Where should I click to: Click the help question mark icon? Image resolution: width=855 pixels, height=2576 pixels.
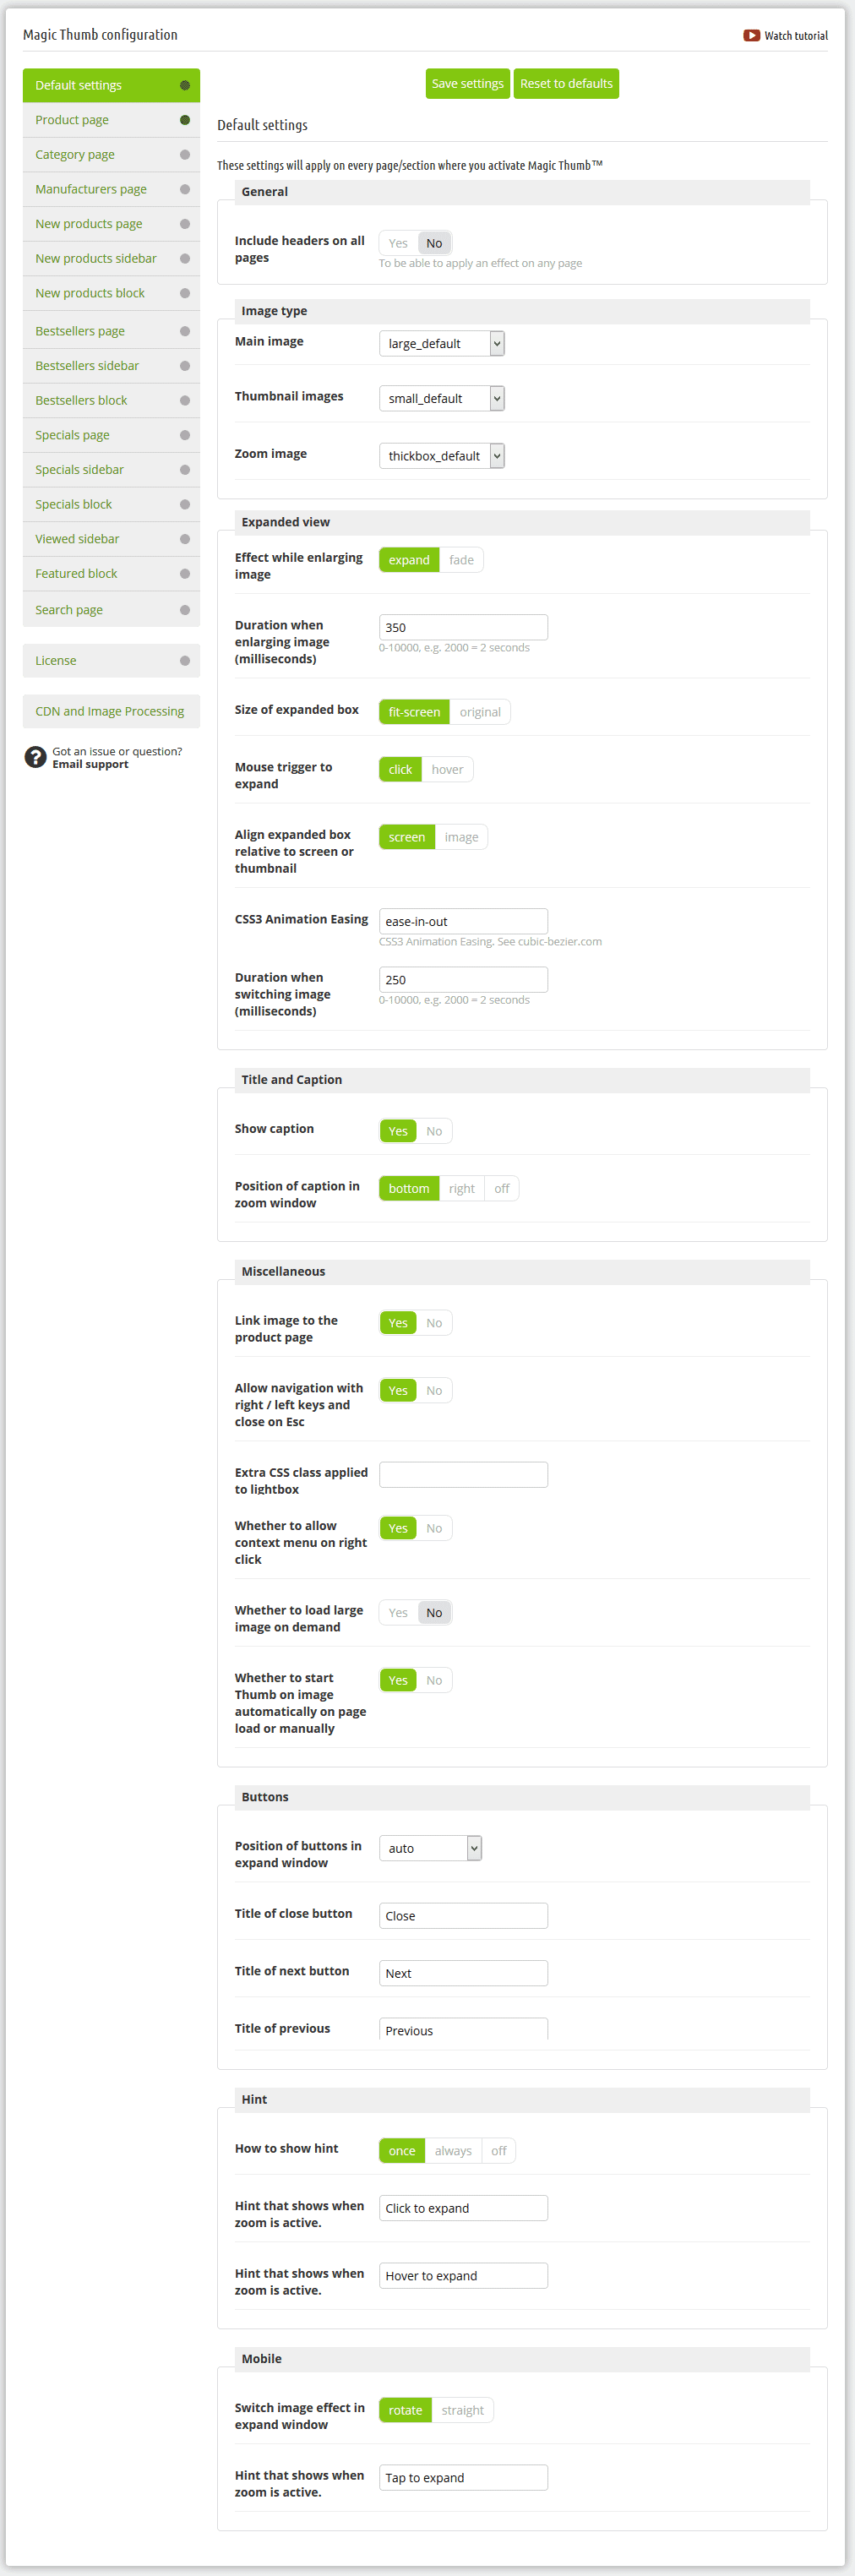tap(35, 757)
